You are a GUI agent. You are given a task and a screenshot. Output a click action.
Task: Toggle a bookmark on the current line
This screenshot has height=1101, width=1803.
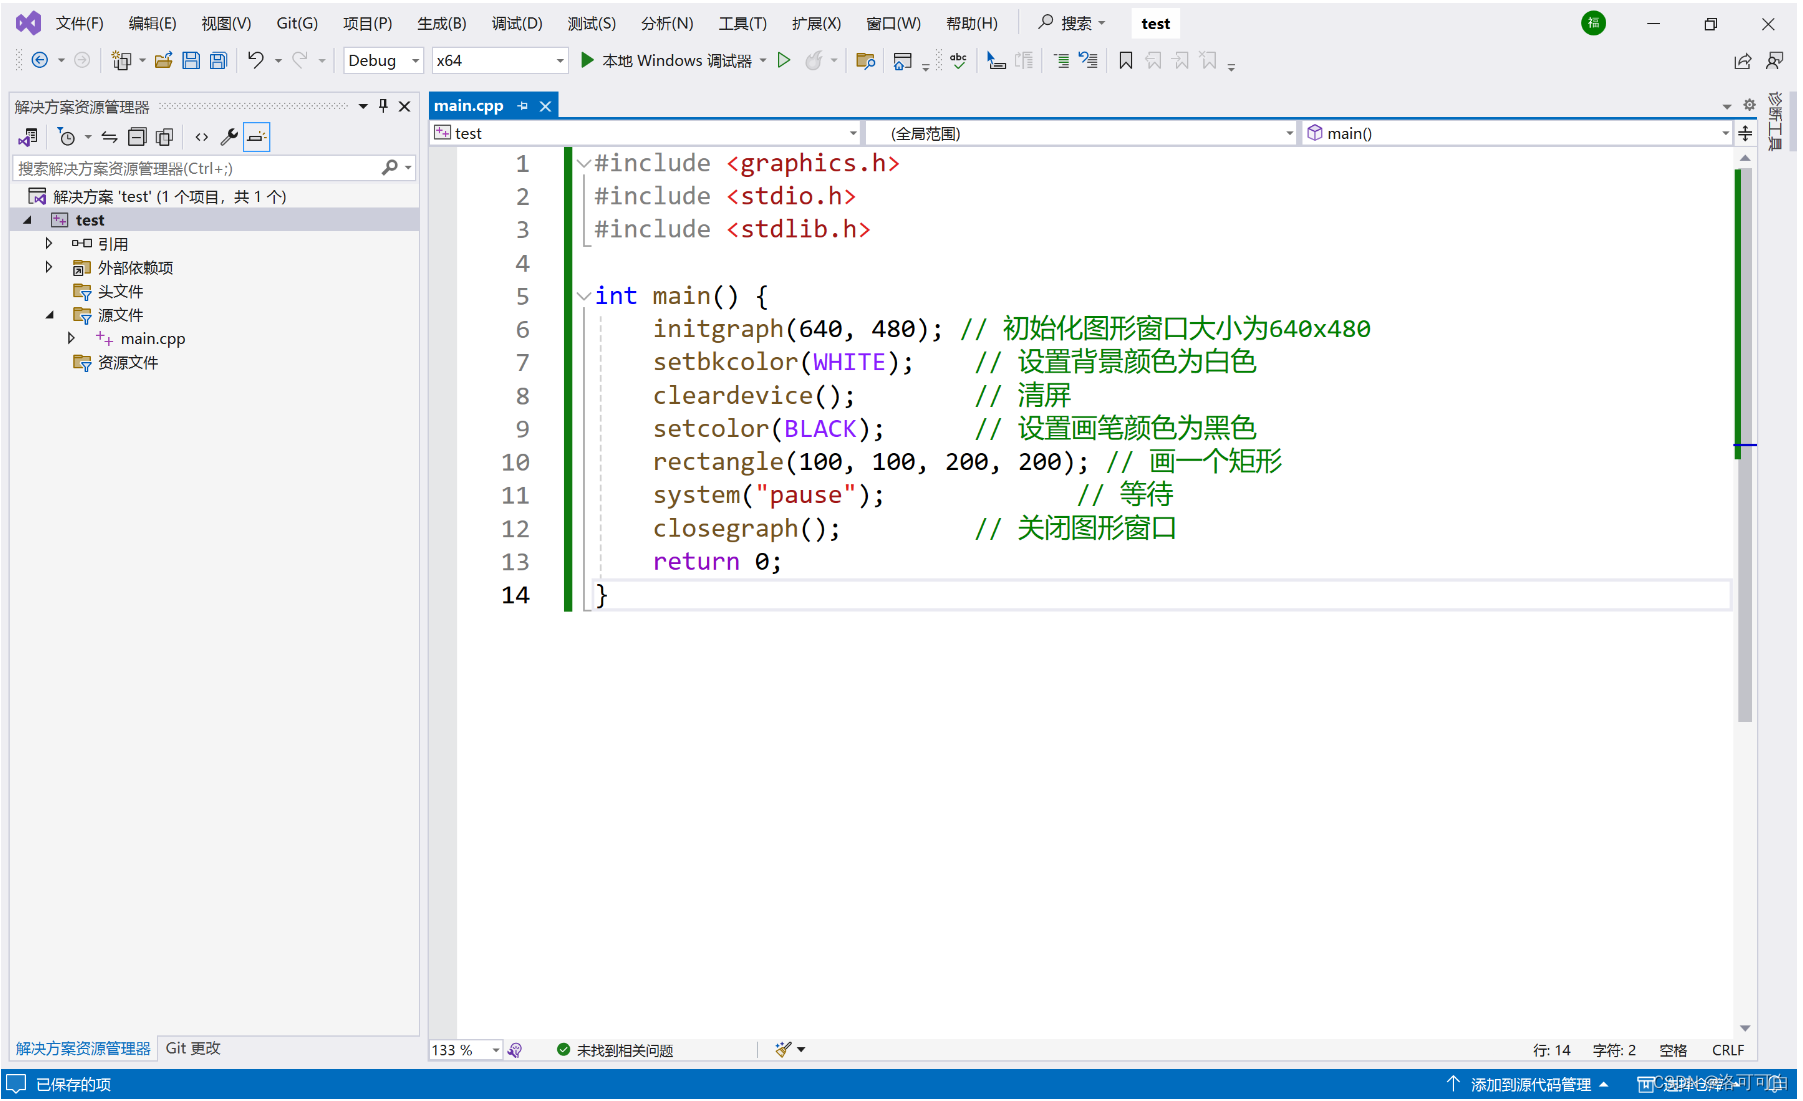[x=1127, y=61]
